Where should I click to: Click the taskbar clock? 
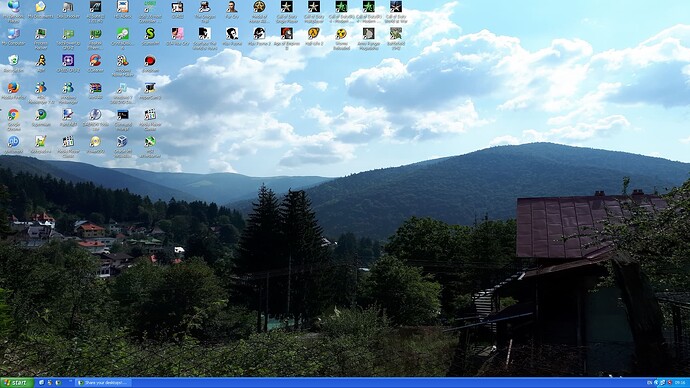pyautogui.click(x=680, y=383)
